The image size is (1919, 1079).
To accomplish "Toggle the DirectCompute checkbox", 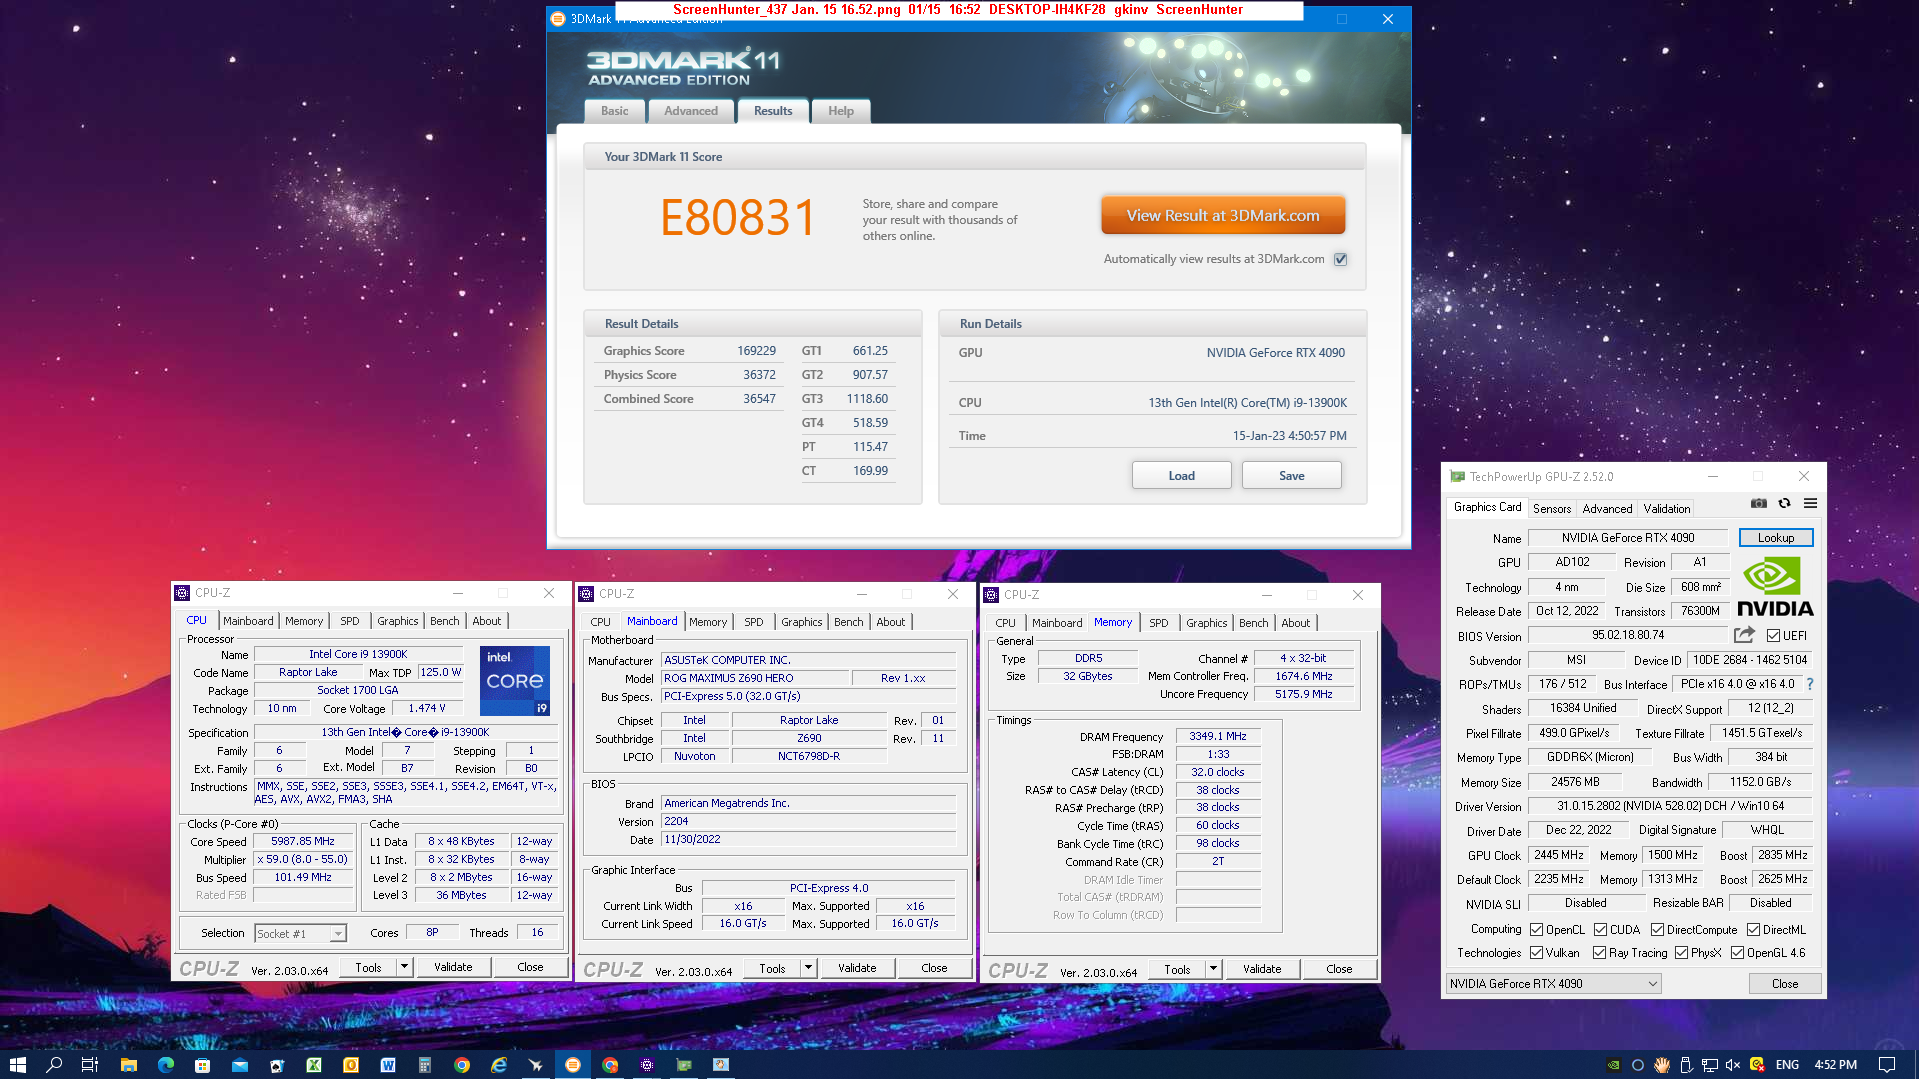I will (x=1657, y=930).
